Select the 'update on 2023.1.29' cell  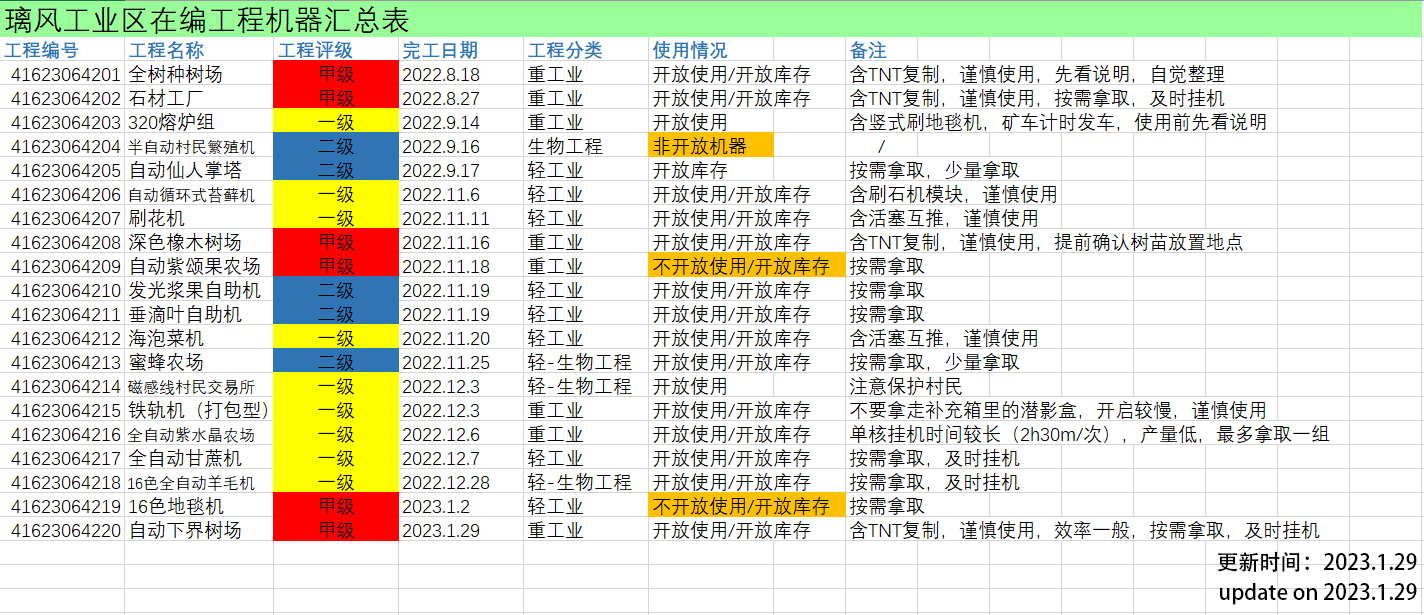[x=1316, y=592]
